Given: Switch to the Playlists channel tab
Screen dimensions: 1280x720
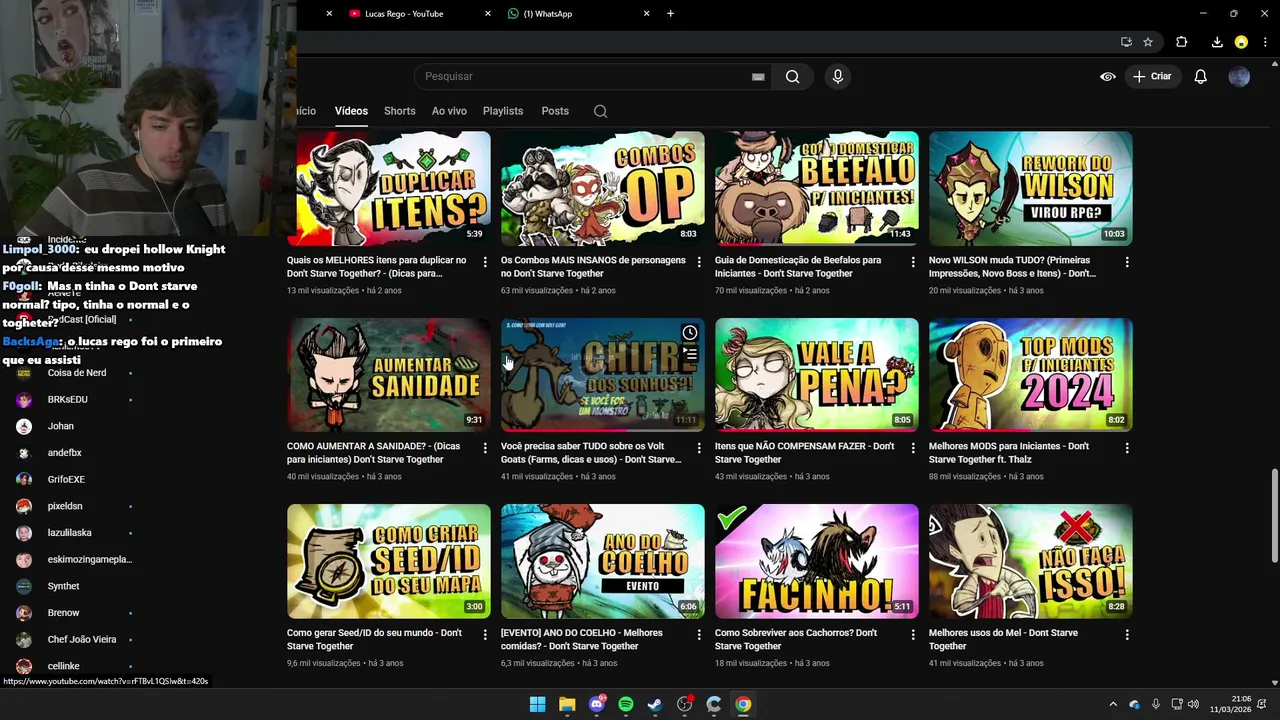Looking at the screenshot, I should pos(503,111).
